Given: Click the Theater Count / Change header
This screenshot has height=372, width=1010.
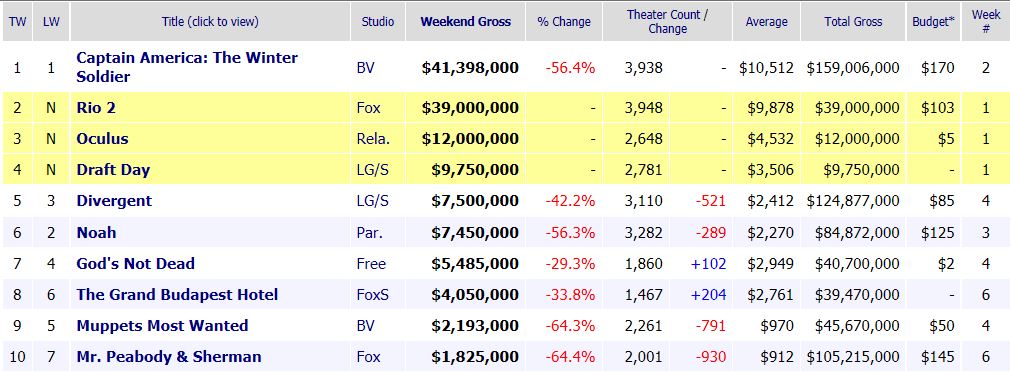Looking at the screenshot, I should point(667,21).
